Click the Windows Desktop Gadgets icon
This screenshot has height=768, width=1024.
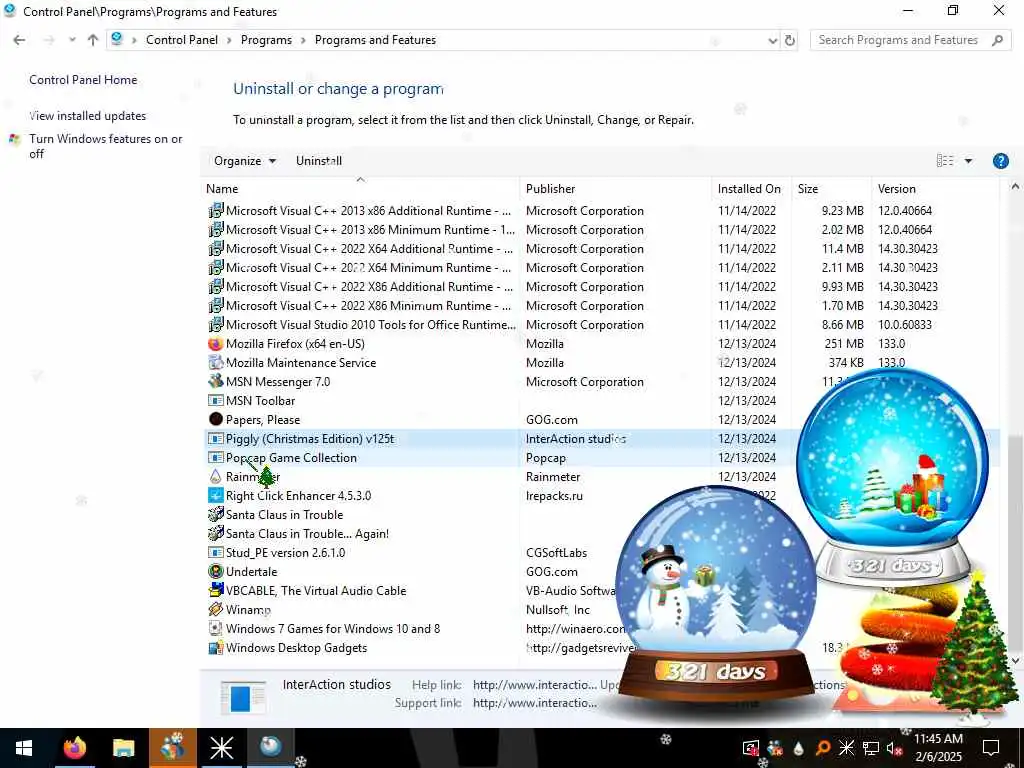(216, 648)
